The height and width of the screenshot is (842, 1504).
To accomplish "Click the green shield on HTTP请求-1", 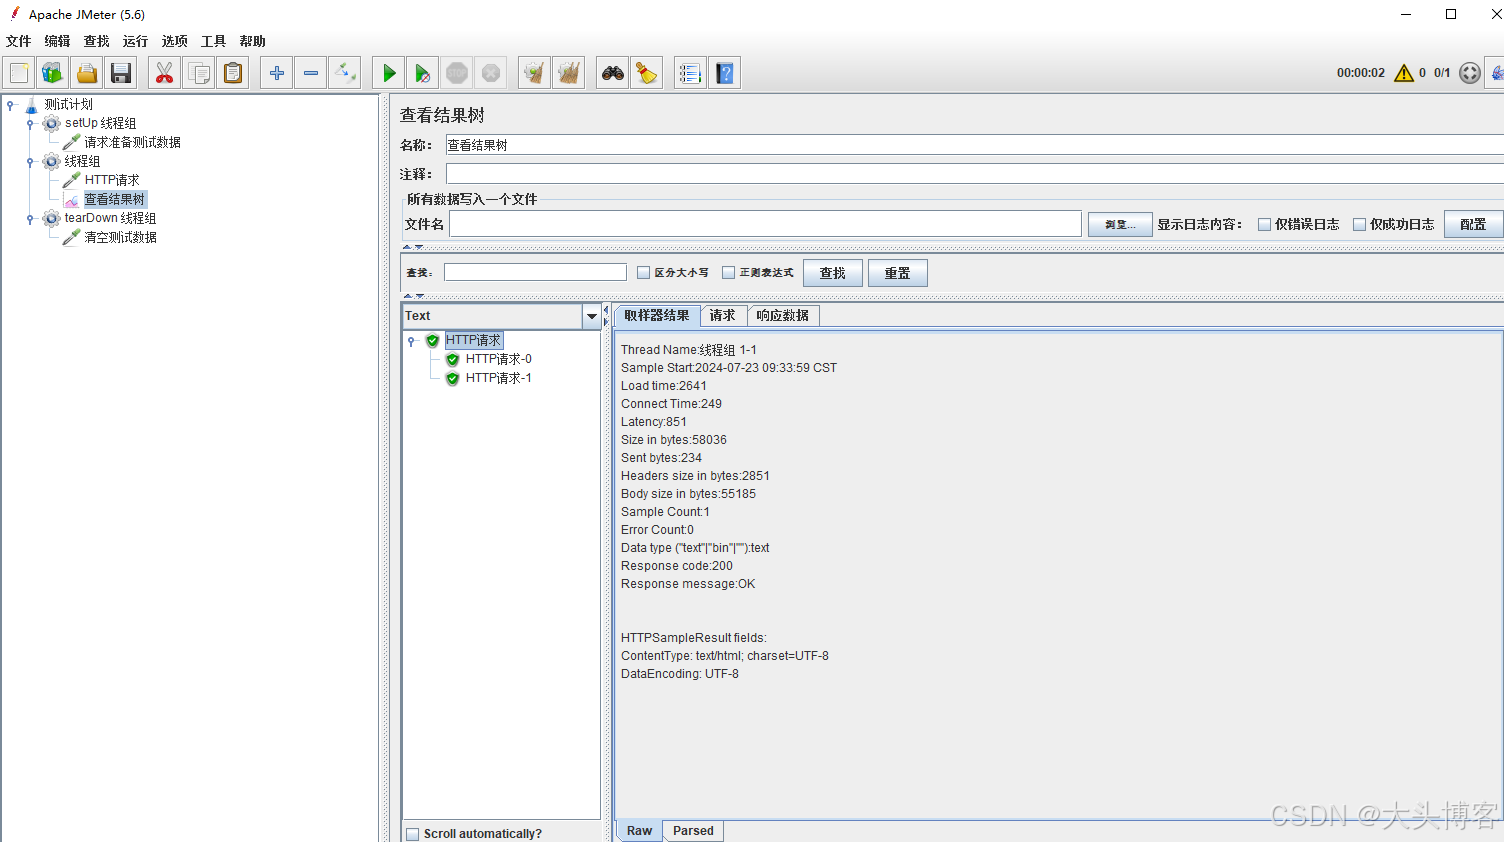I will pyautogui.click(x=453, y=378).
